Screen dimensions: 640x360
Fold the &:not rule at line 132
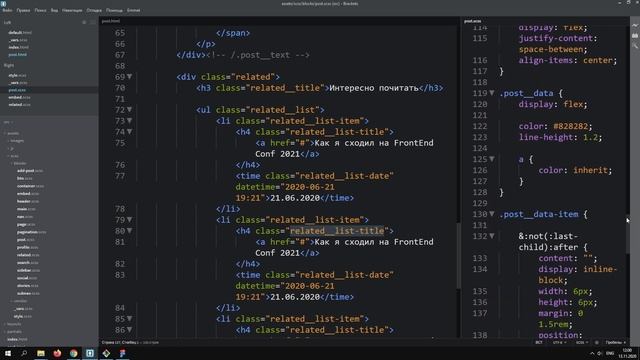492,236
